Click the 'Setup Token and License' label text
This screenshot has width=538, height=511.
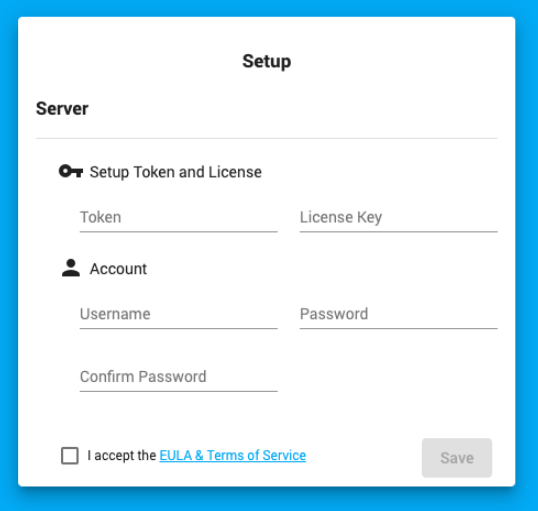pyautogui.click(x=175, y=172)
